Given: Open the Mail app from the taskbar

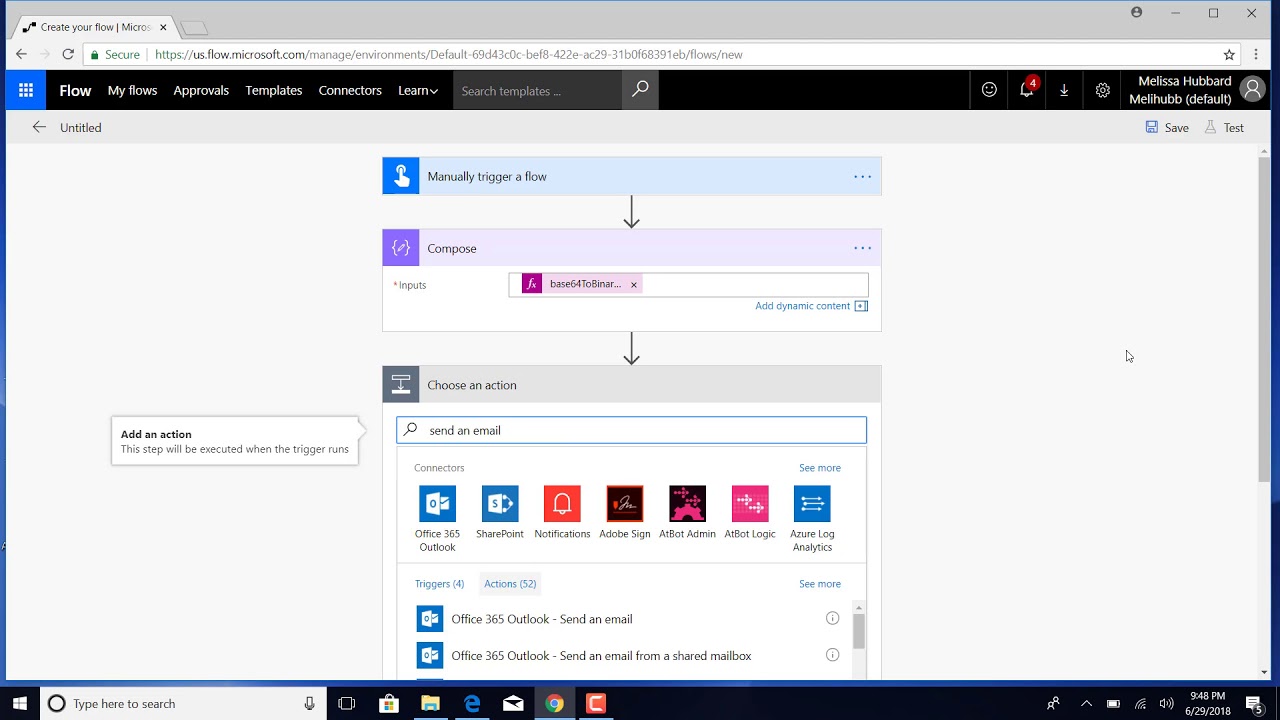Looking at the screenshot, I should point(513,703).
